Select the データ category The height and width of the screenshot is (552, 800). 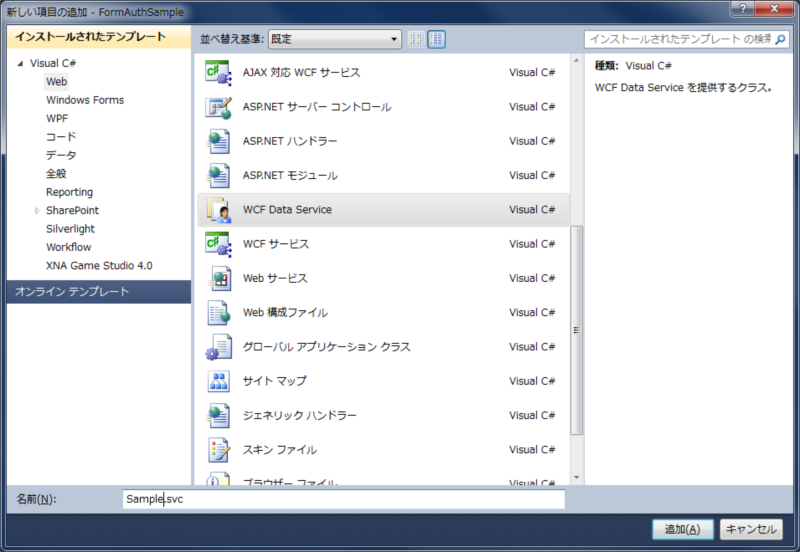click(61, 155)
